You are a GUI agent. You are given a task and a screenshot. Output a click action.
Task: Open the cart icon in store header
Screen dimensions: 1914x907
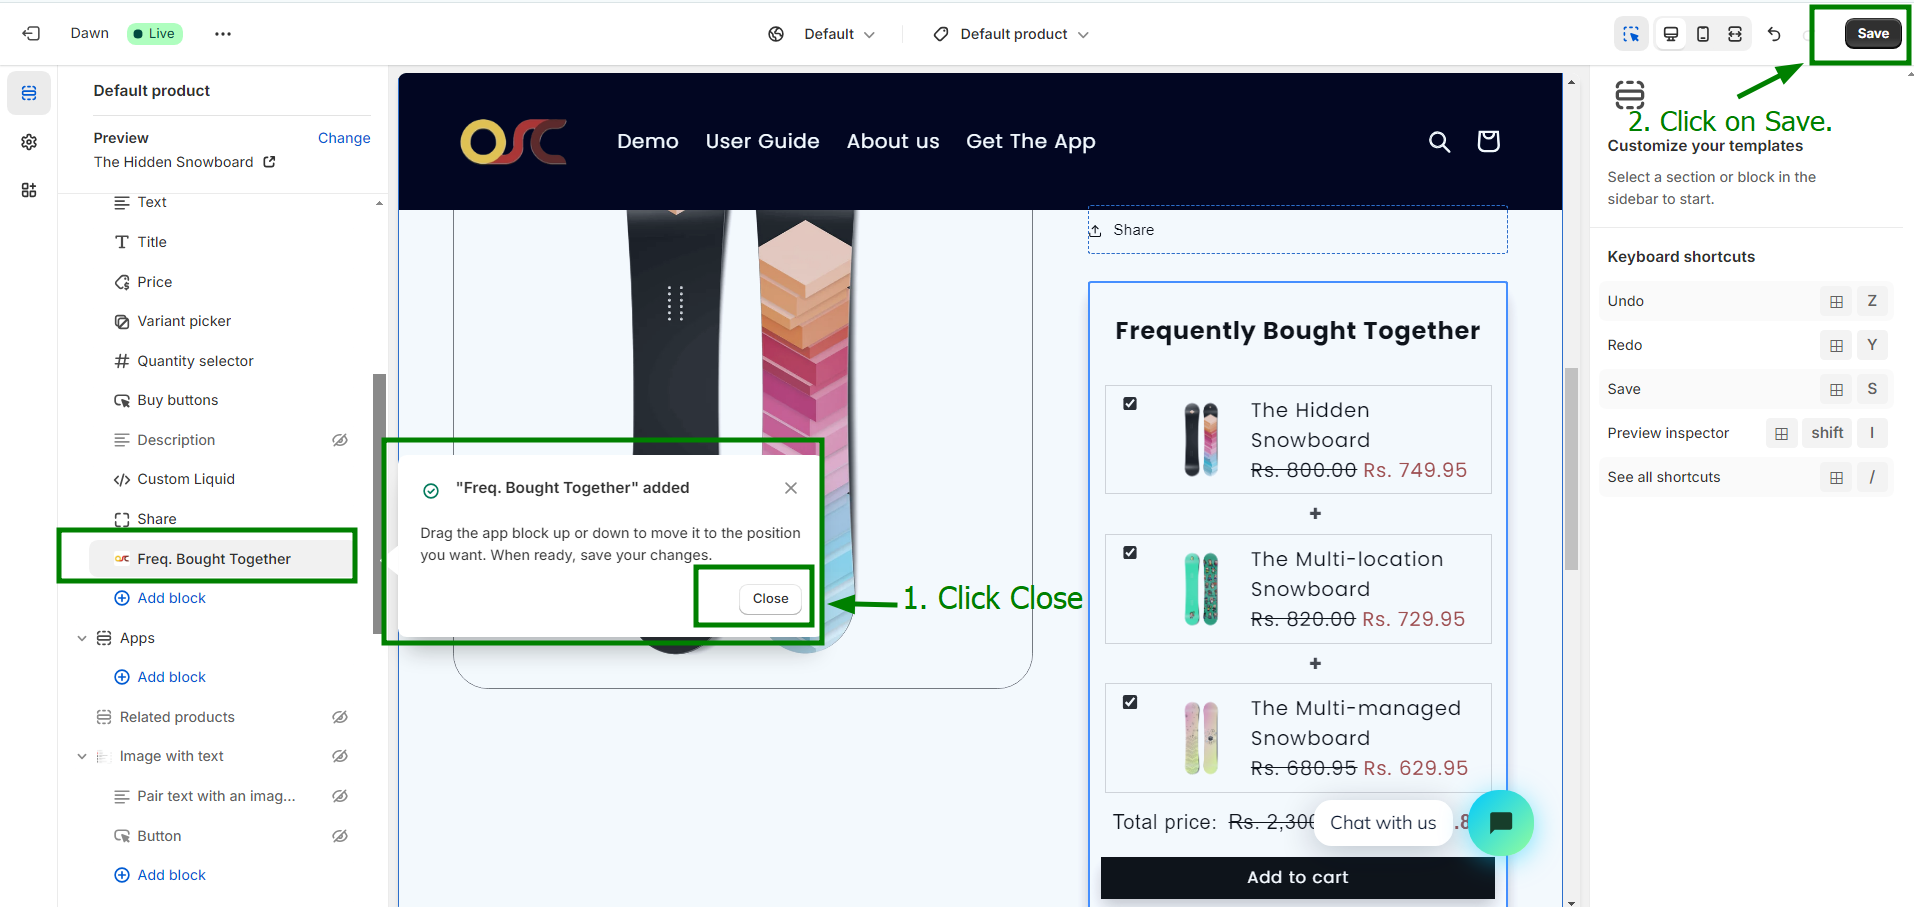tap(1487, 141)
